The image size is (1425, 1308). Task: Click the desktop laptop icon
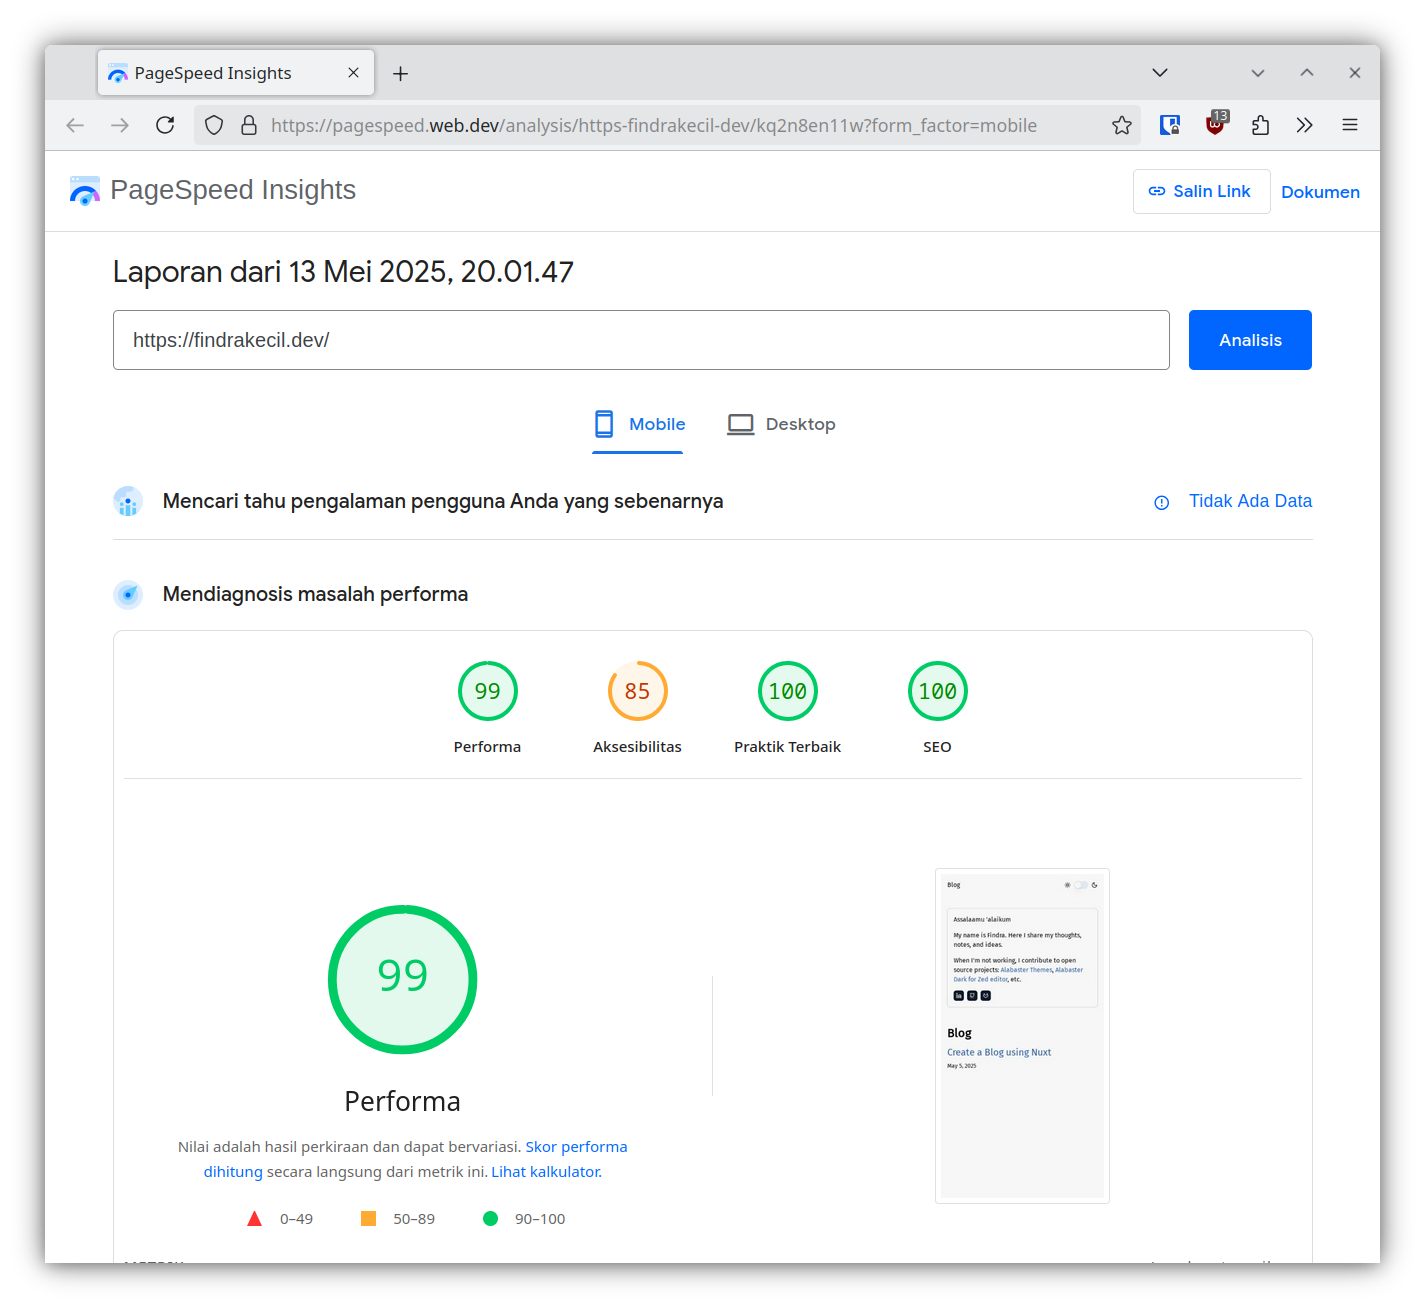(x=741, y=424)
